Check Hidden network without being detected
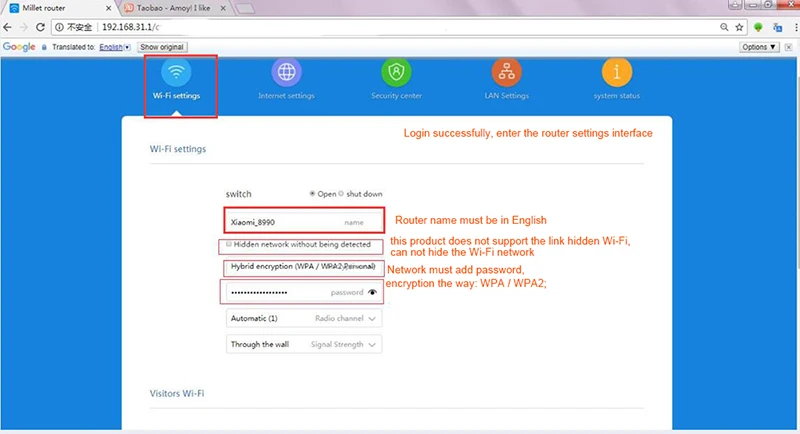This screenshot has height=434, width=800. [229, 244]
